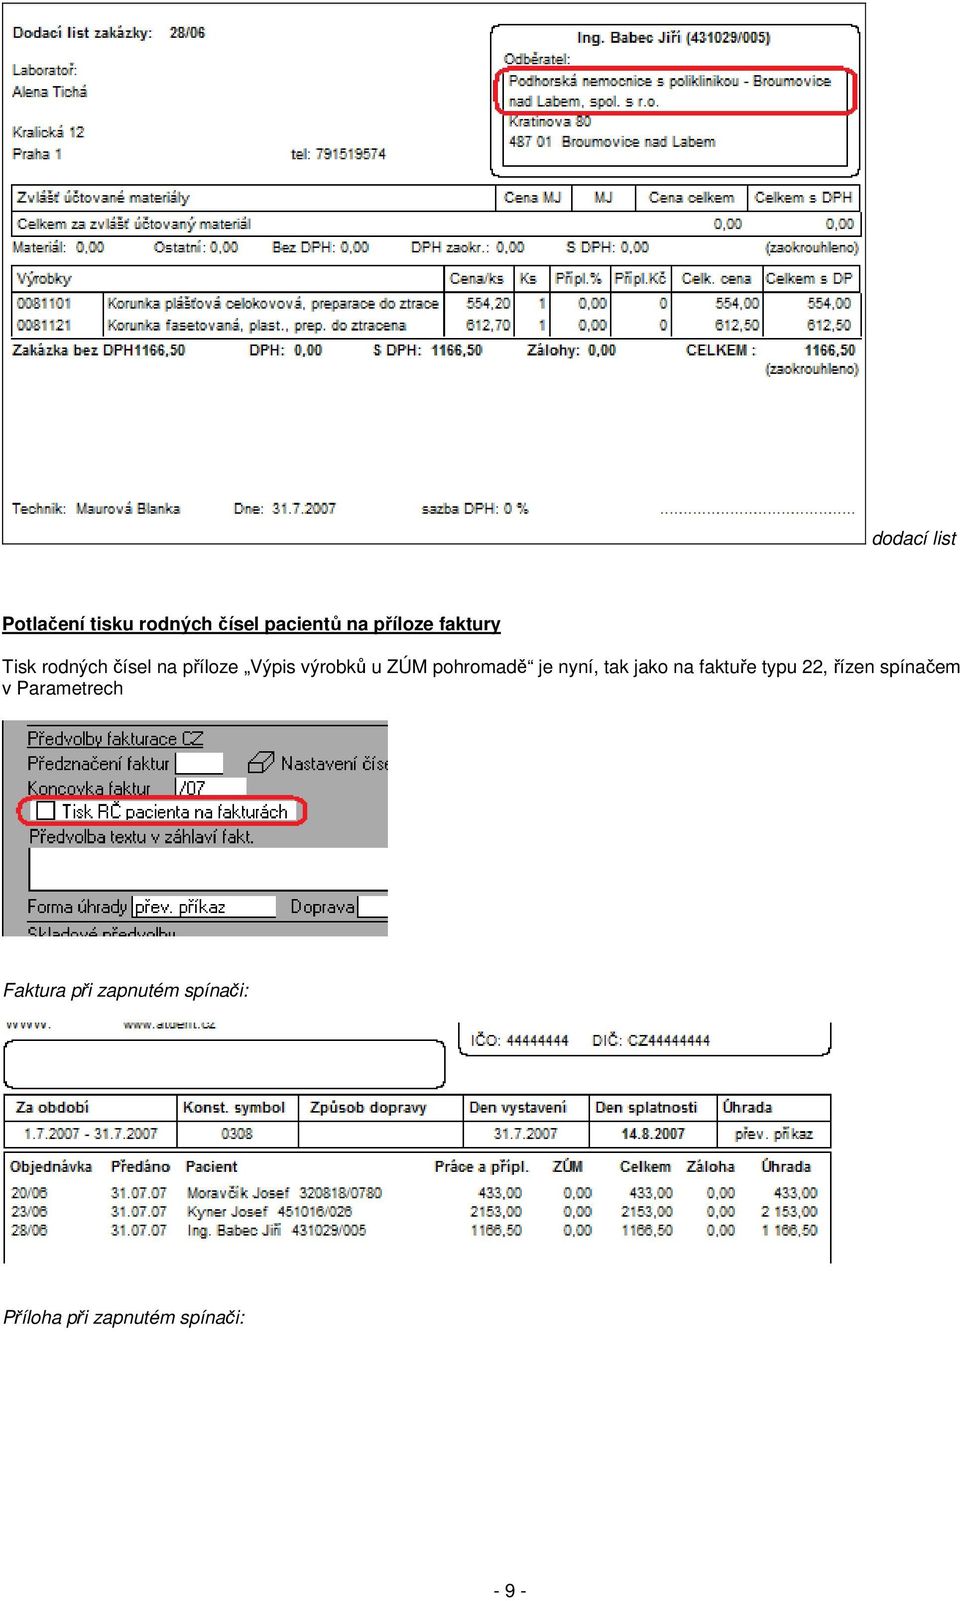This screenshot has width=960, height=1601.
Task: Focus the Předznačení faktur input field
Action: click(199, 763)
